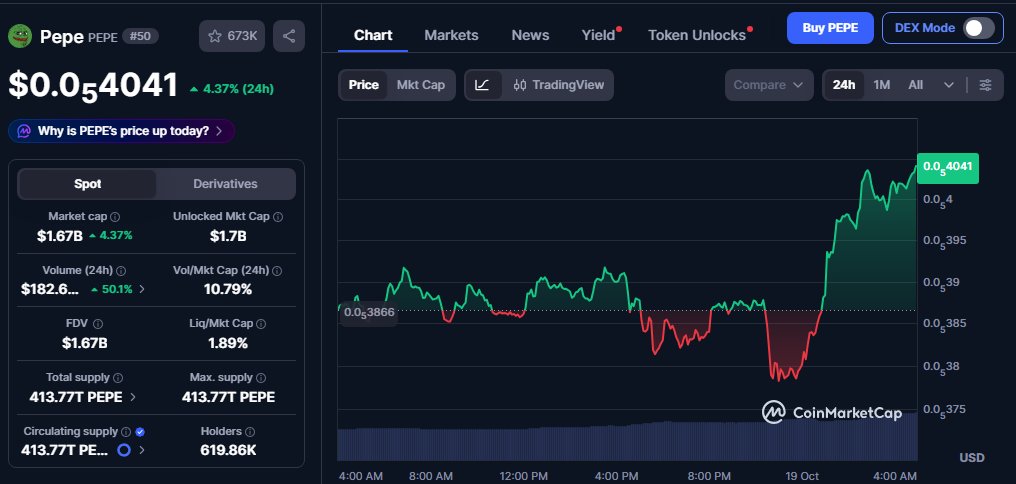Choose the 24h time range
Screen dimensions: 1016x484
[844, 85]
